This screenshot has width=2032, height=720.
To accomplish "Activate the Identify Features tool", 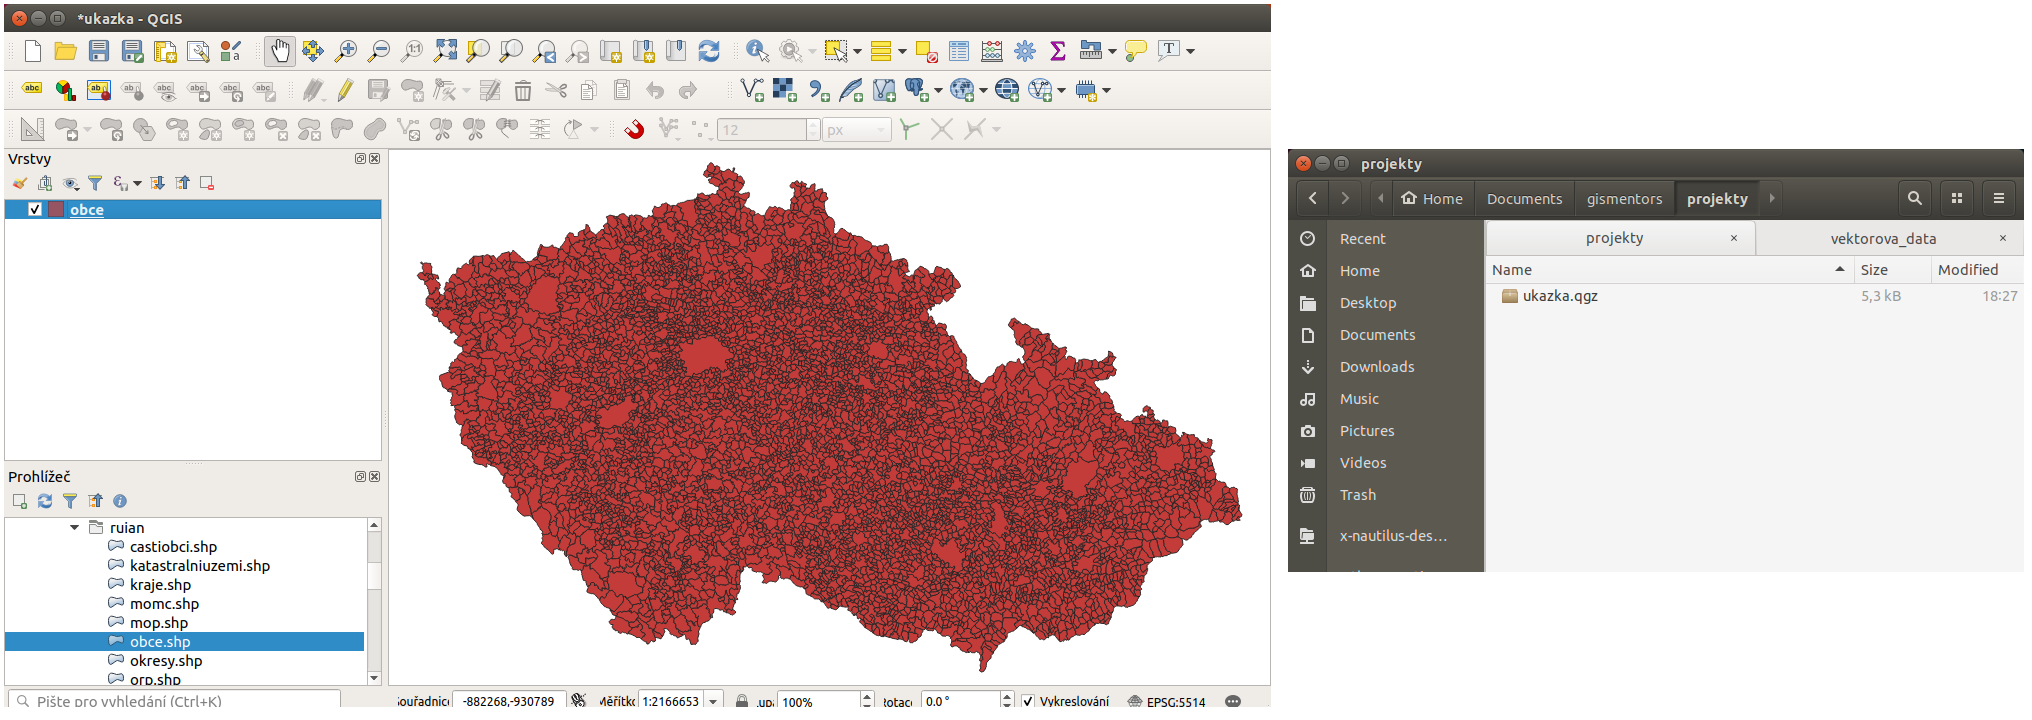I will [757, 51].
